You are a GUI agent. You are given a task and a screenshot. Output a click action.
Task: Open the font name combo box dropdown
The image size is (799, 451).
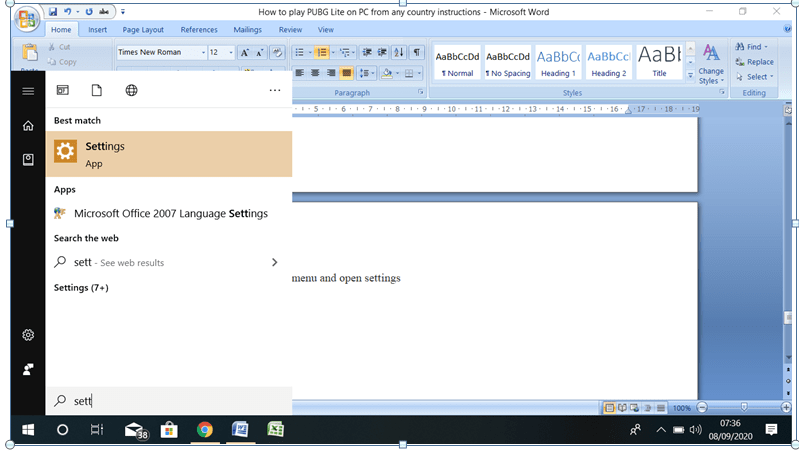coord(203,52)
